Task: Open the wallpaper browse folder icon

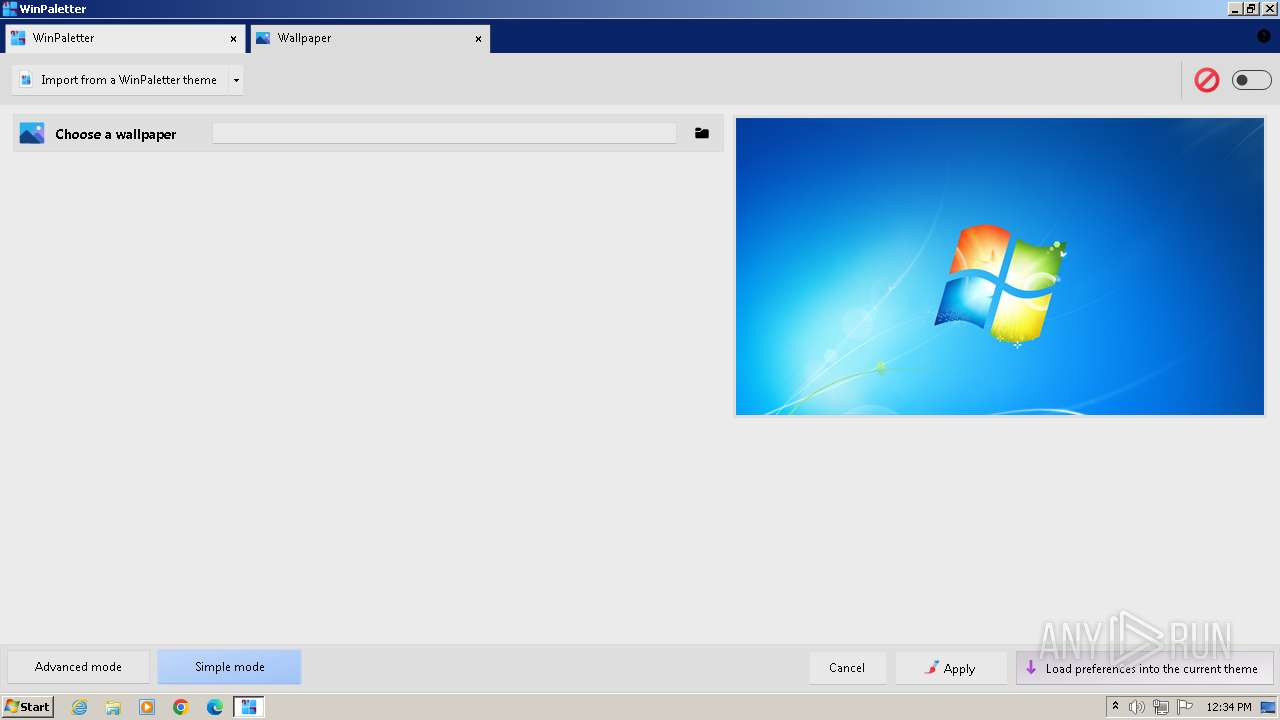Action: [x=702, y=133]
